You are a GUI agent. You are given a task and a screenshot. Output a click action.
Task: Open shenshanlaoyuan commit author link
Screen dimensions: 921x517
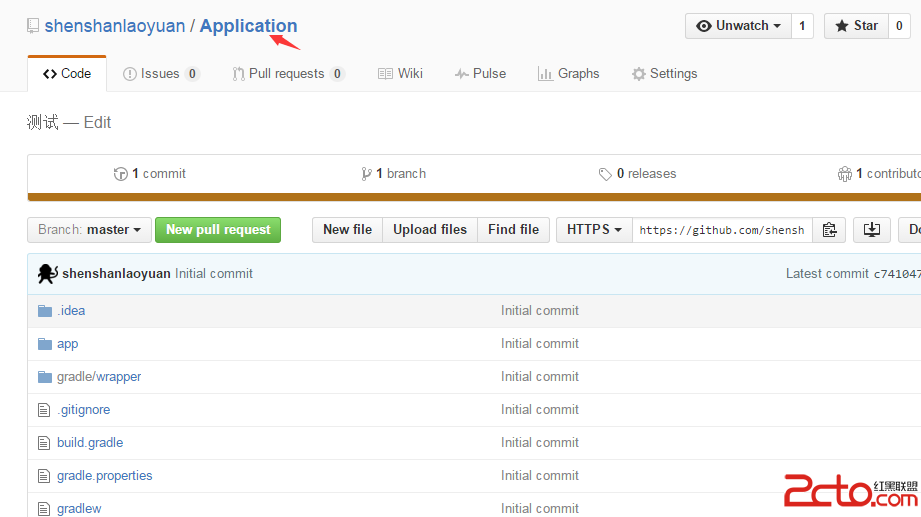(116, 274)
